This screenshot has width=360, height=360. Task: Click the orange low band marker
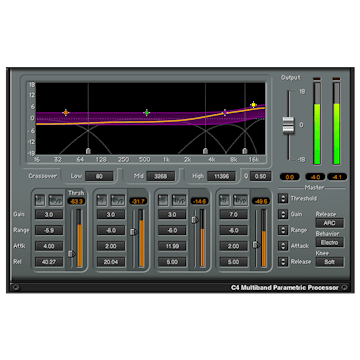click(66, 113)
